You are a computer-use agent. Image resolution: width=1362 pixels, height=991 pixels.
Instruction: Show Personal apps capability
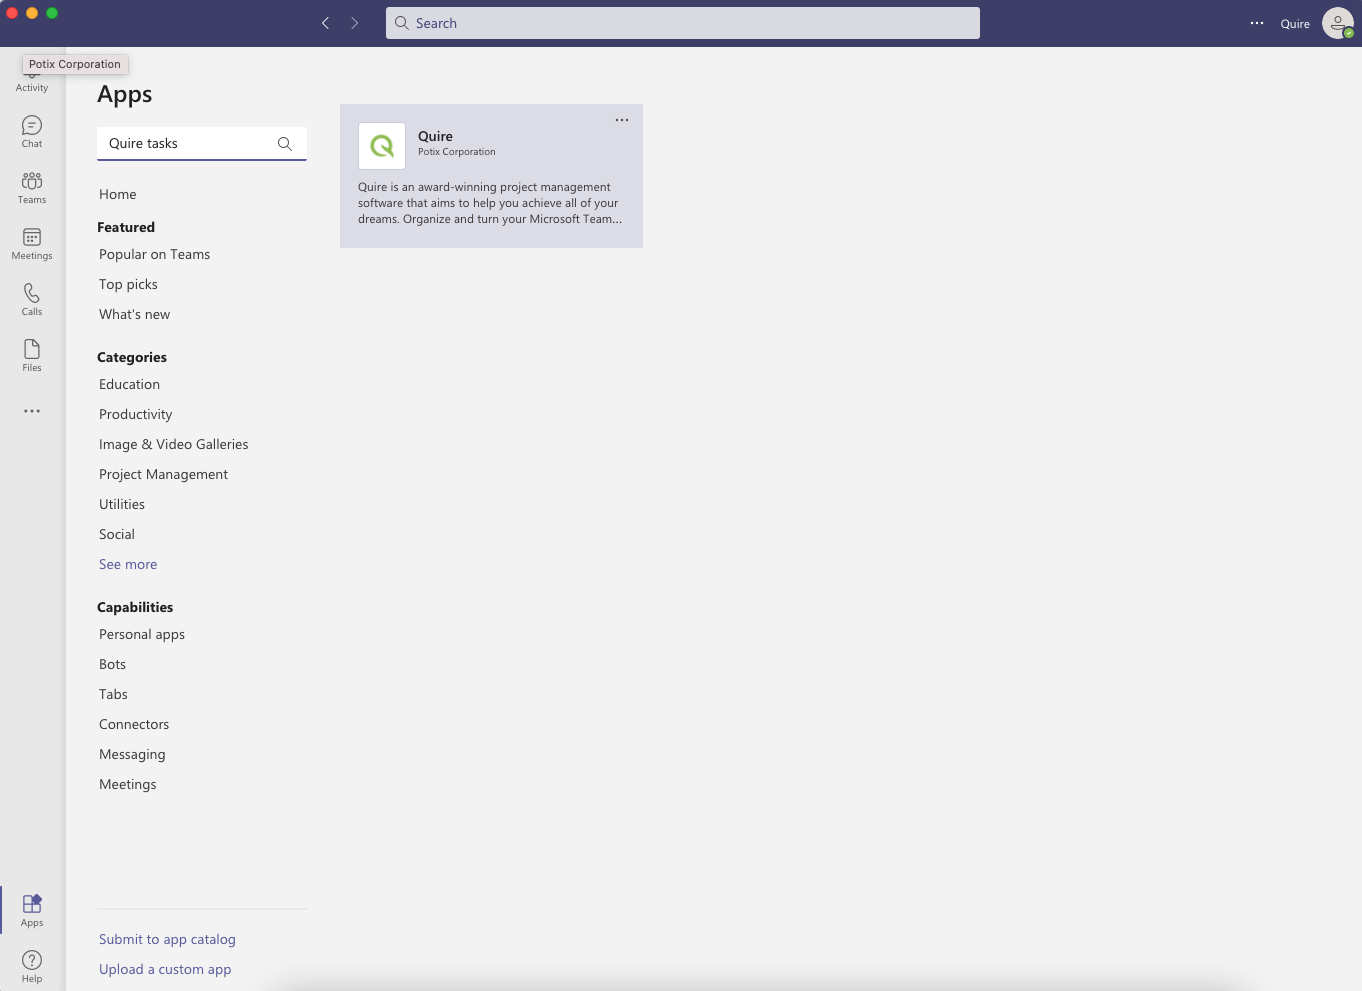[142, 635]
